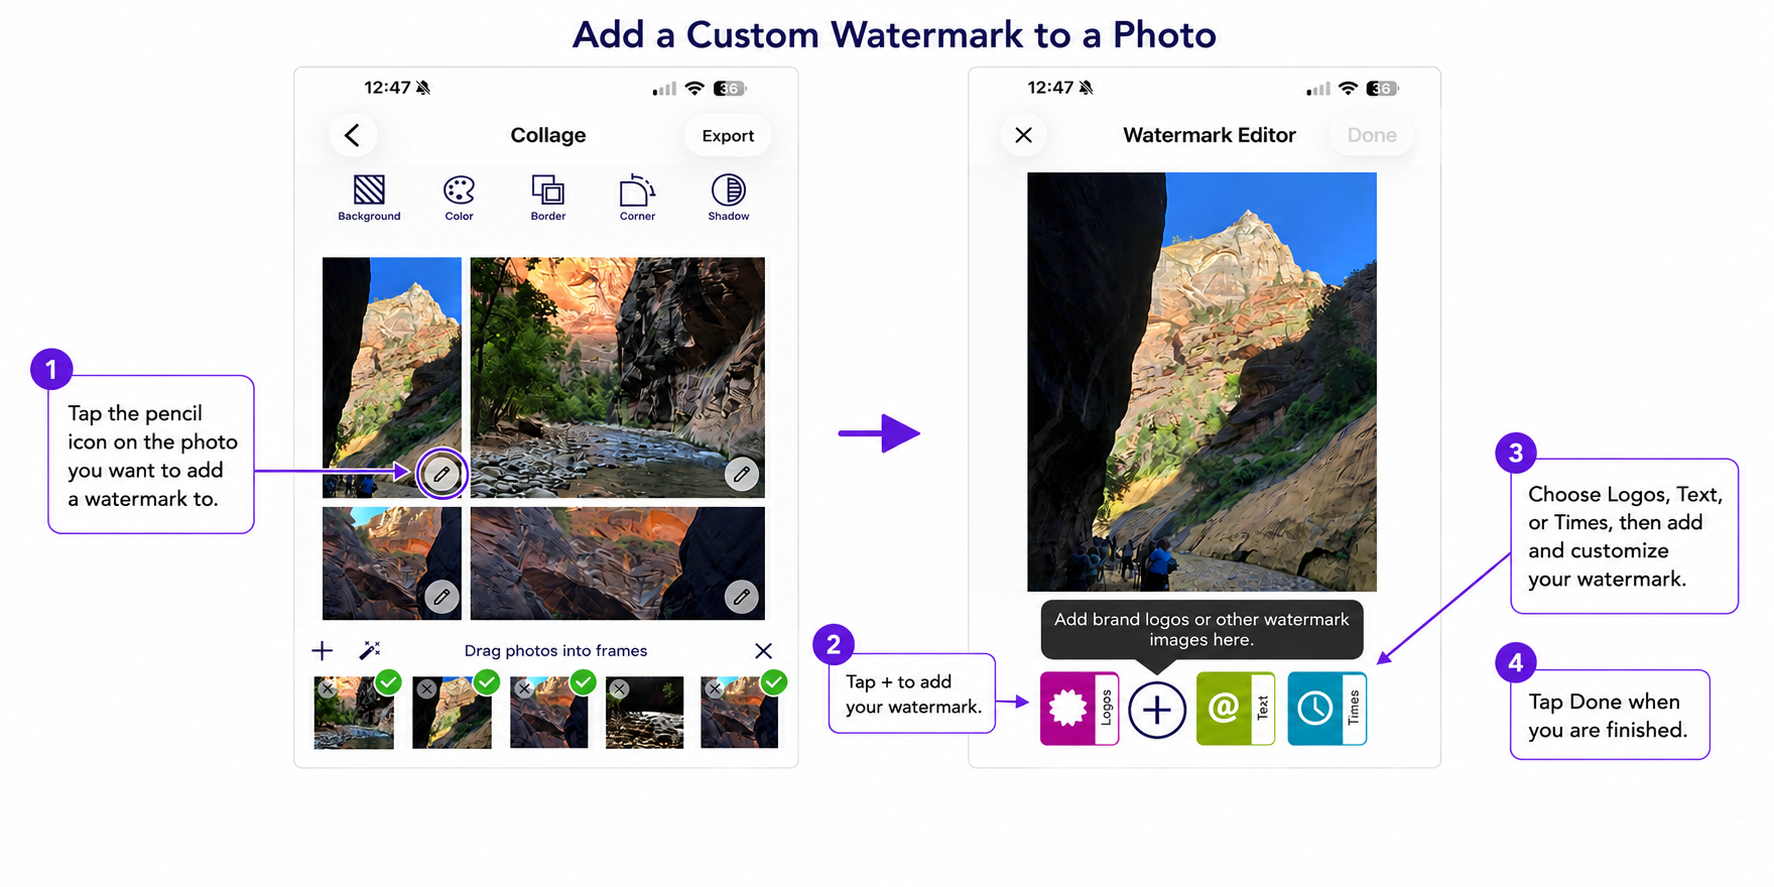Tap the battery indicator in Watermark Editor status bar
Image resolution: width=1774 pixels, height=887 pixels.
(1382, 88)
